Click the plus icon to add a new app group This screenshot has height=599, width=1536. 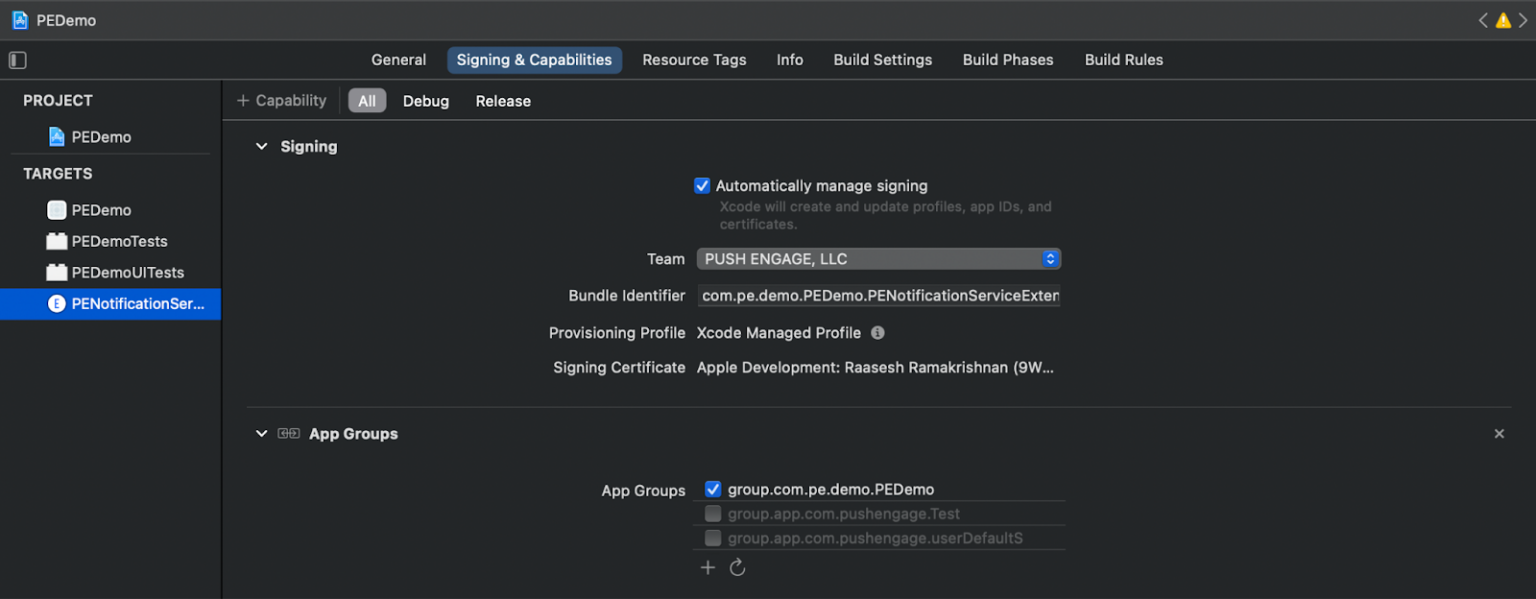coord(708,567)
